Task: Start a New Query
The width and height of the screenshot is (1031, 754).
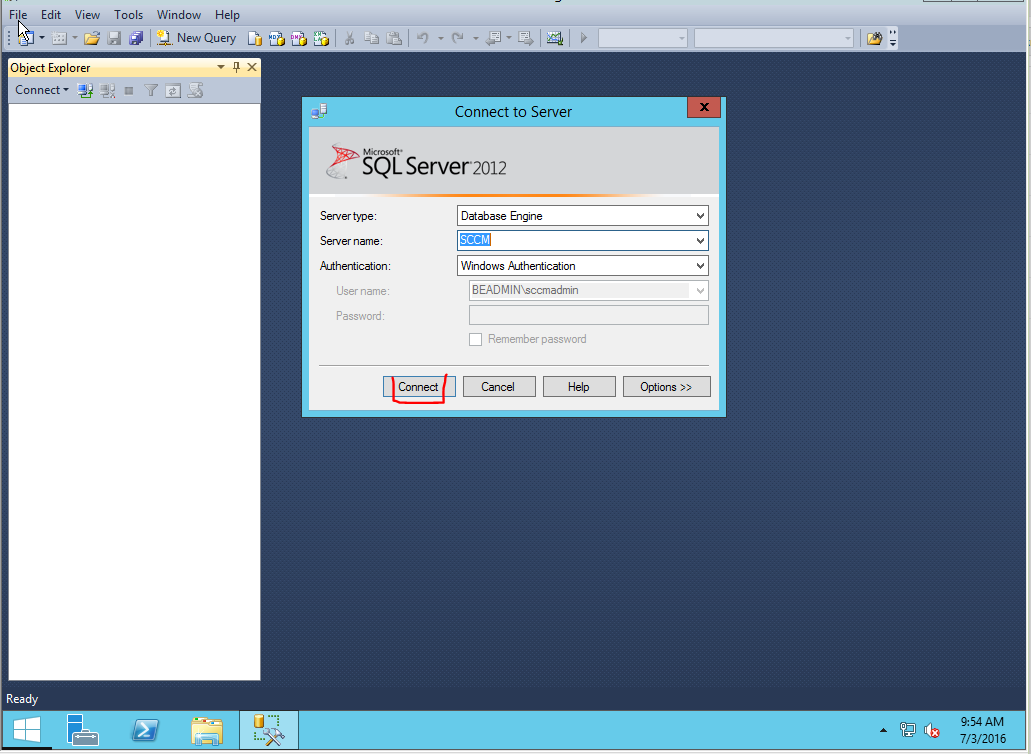Action: (x=197, y=38)
